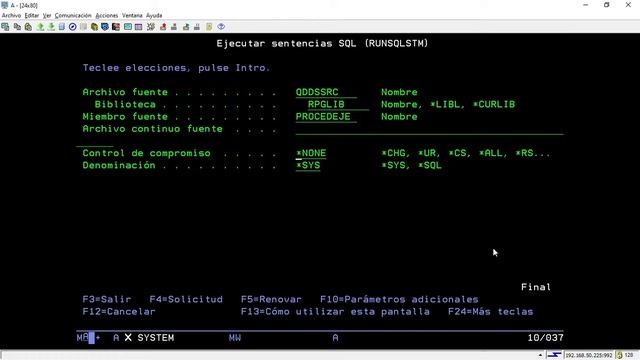
Task: Click the IP address in the status bar
Action: pos(589,356)
